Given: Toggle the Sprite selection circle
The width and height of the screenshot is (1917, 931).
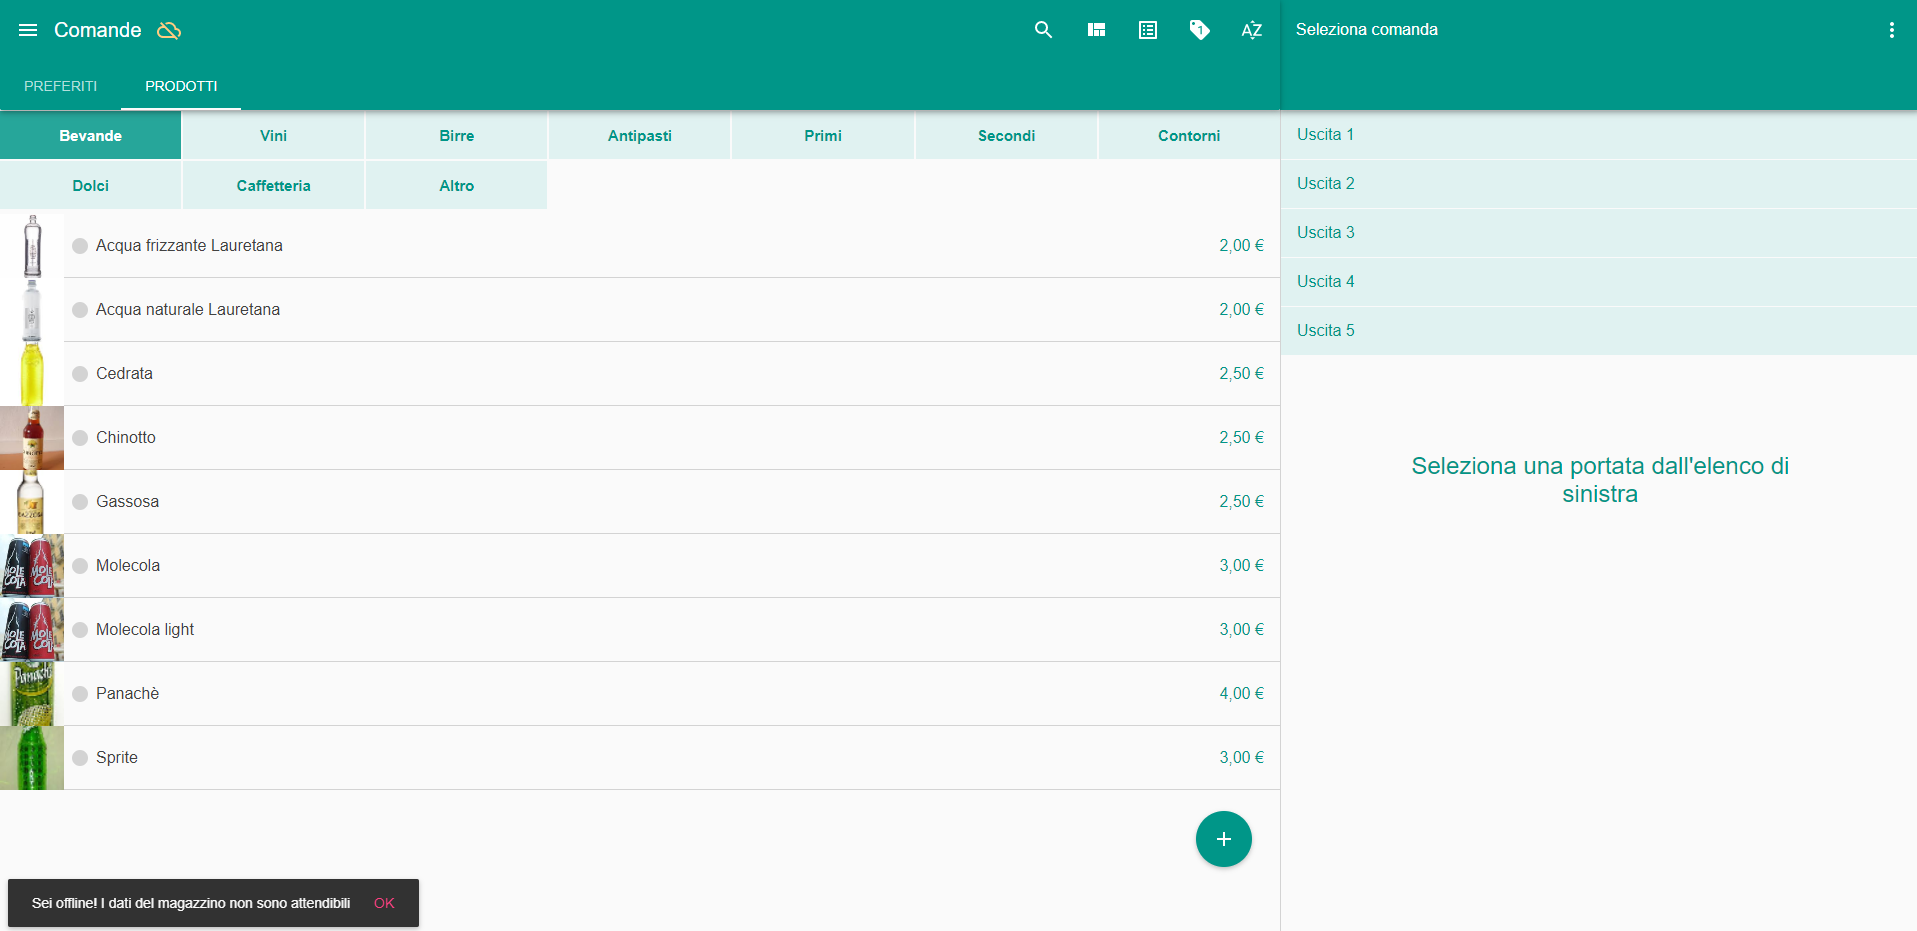Looking at the screenshot, I should coord(80,758).
